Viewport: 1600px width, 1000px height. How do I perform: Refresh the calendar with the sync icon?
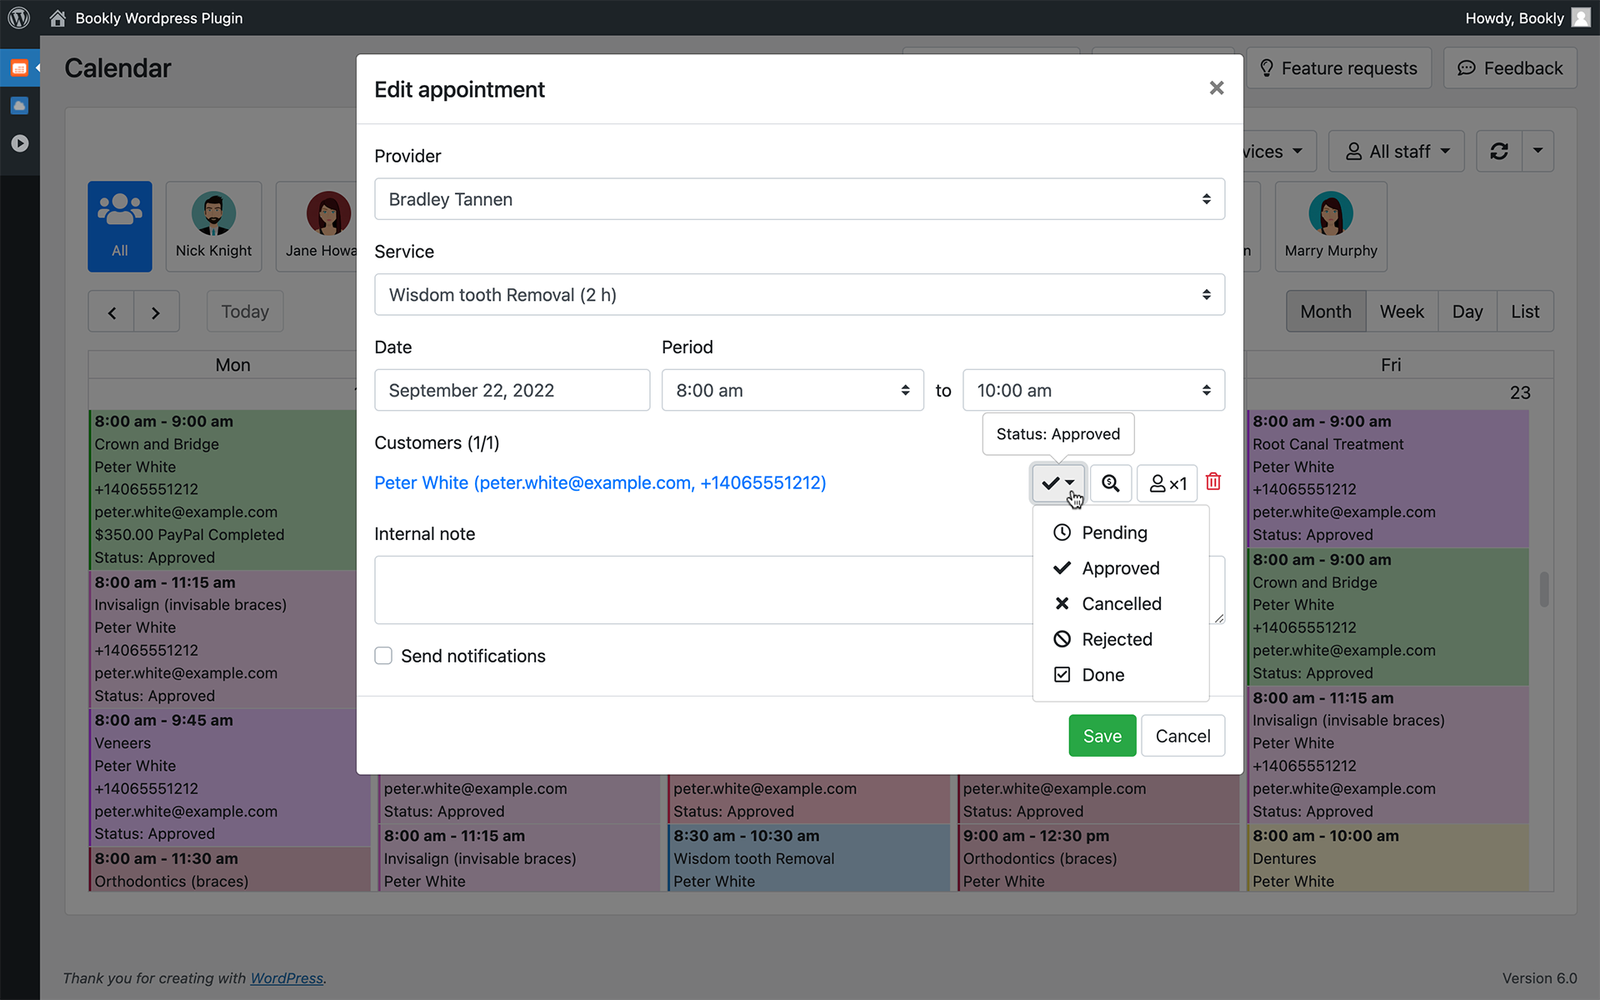(1499, 151)
